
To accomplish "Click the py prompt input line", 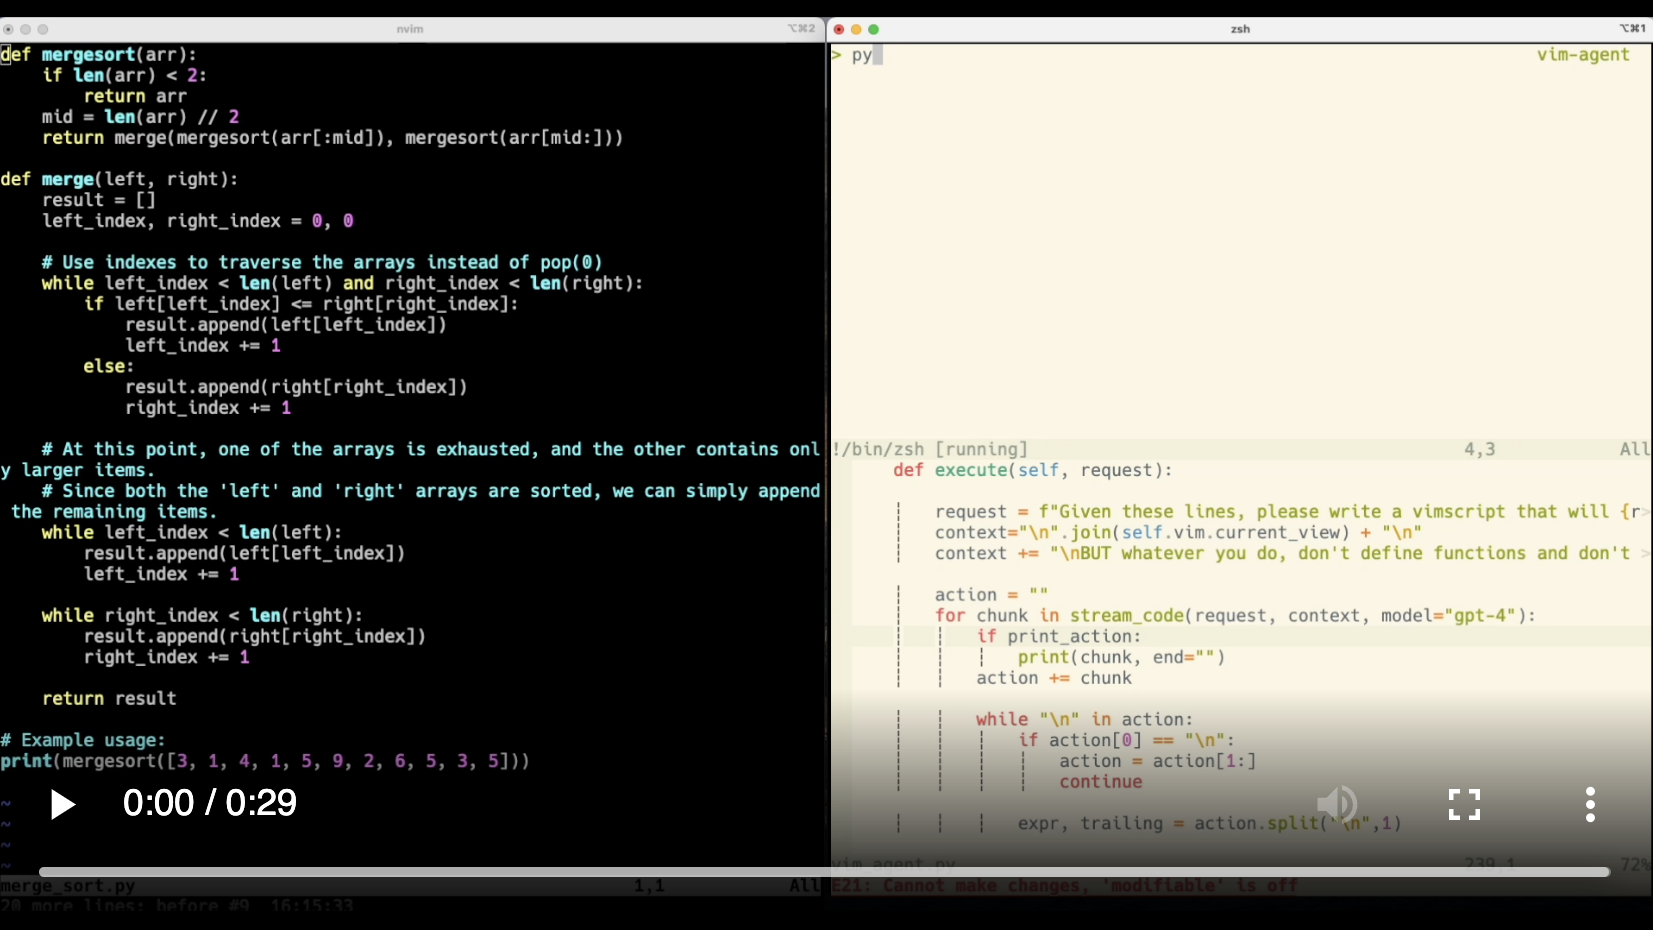I will click(x=862, y=55).
